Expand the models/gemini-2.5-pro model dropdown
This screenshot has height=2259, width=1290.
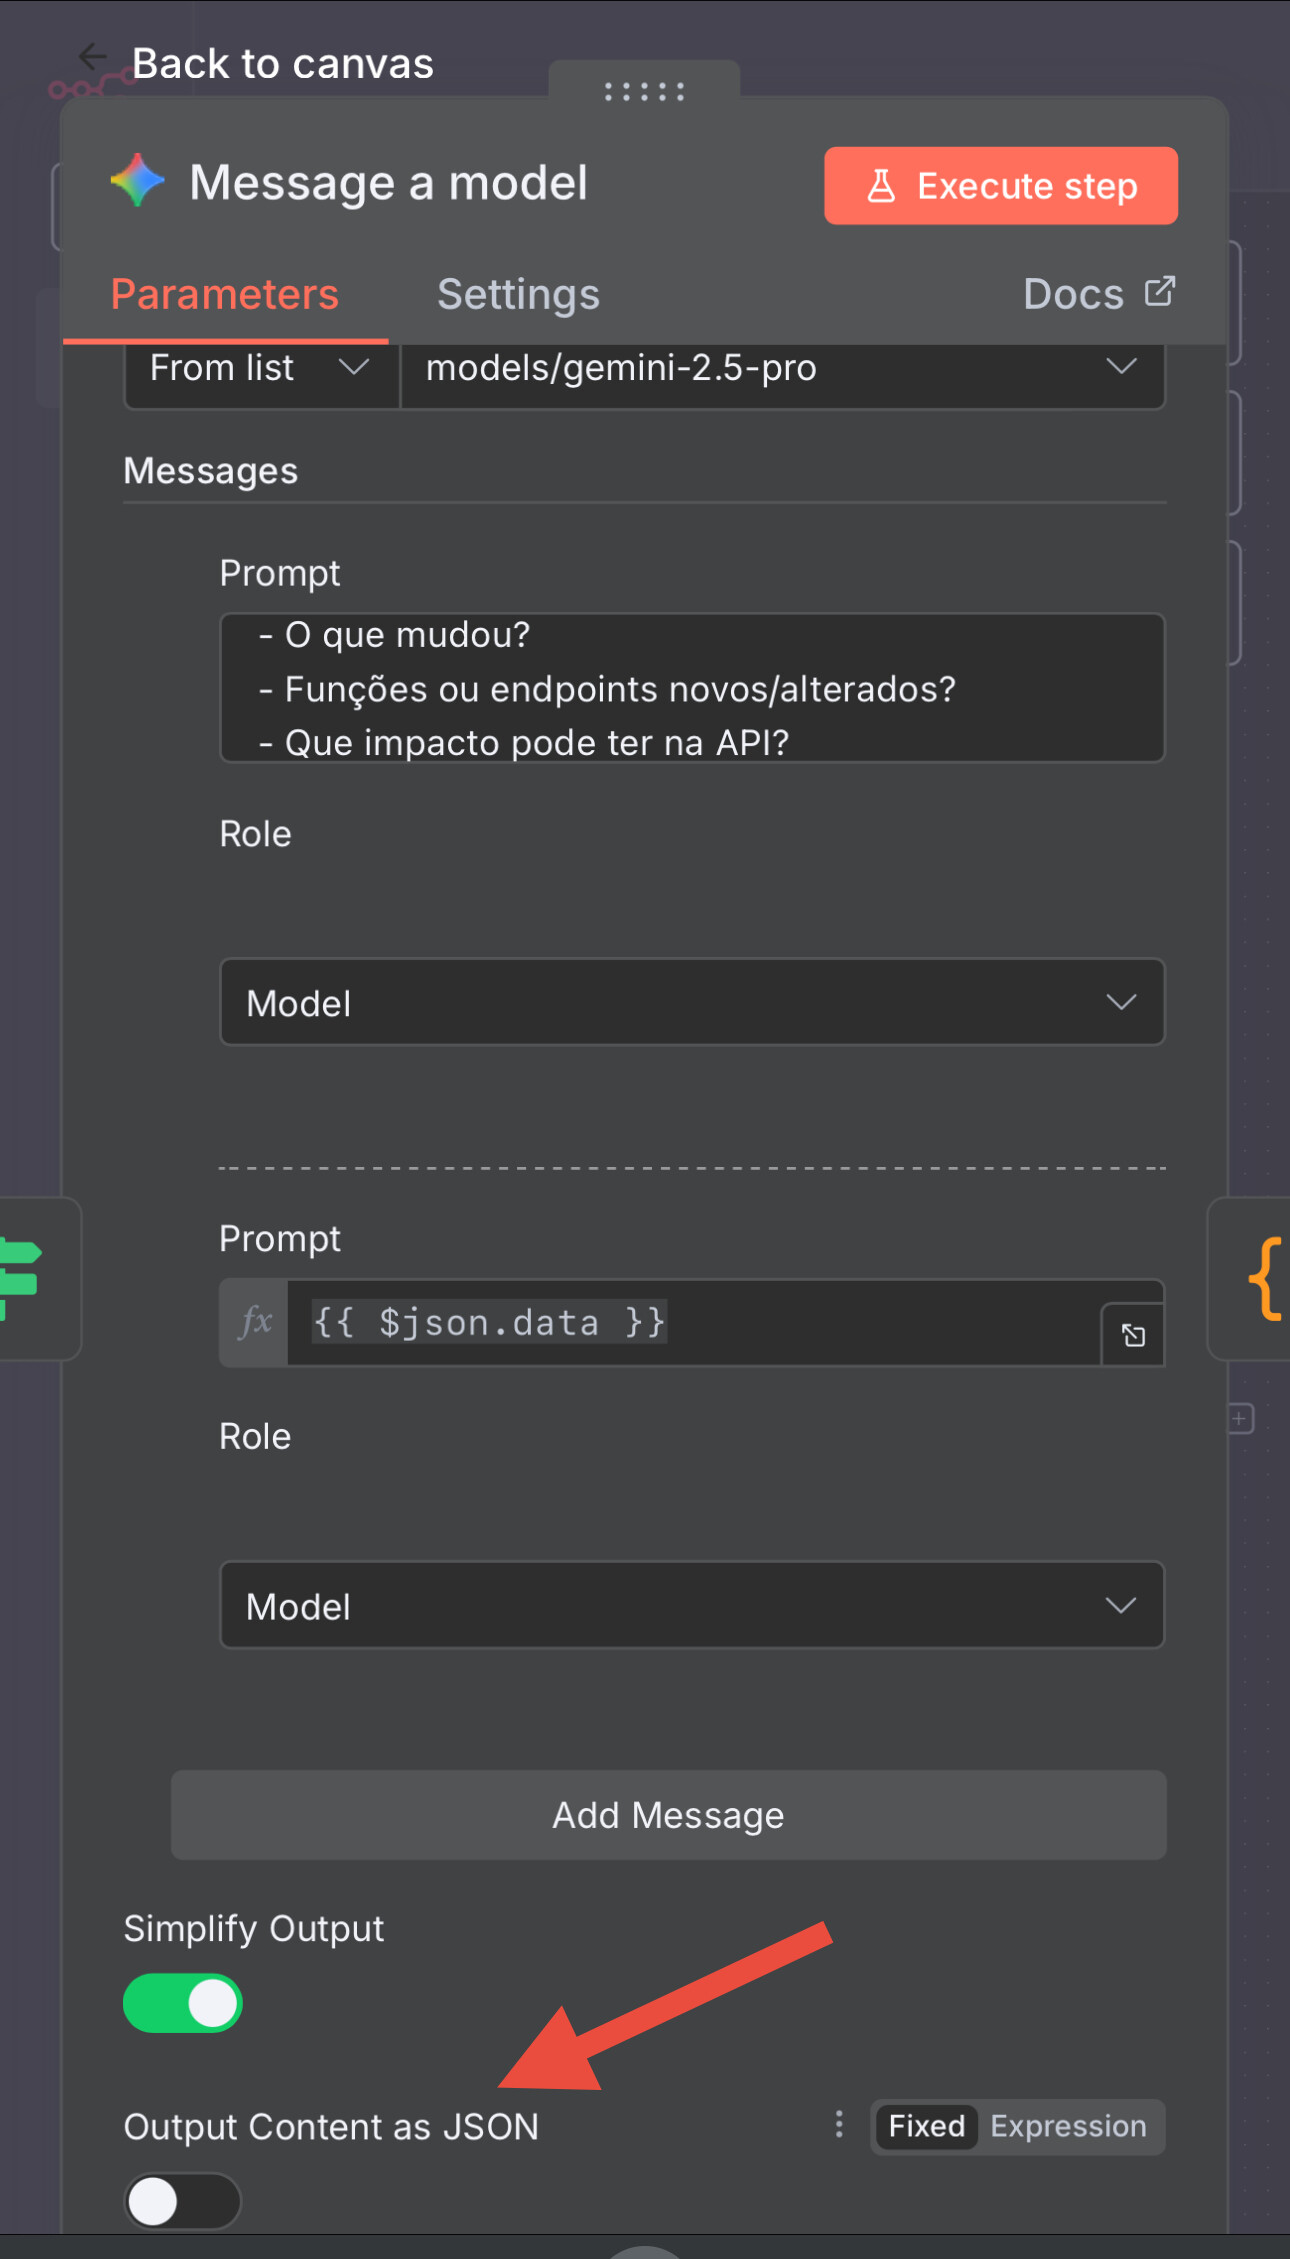[x=782, y=369]
